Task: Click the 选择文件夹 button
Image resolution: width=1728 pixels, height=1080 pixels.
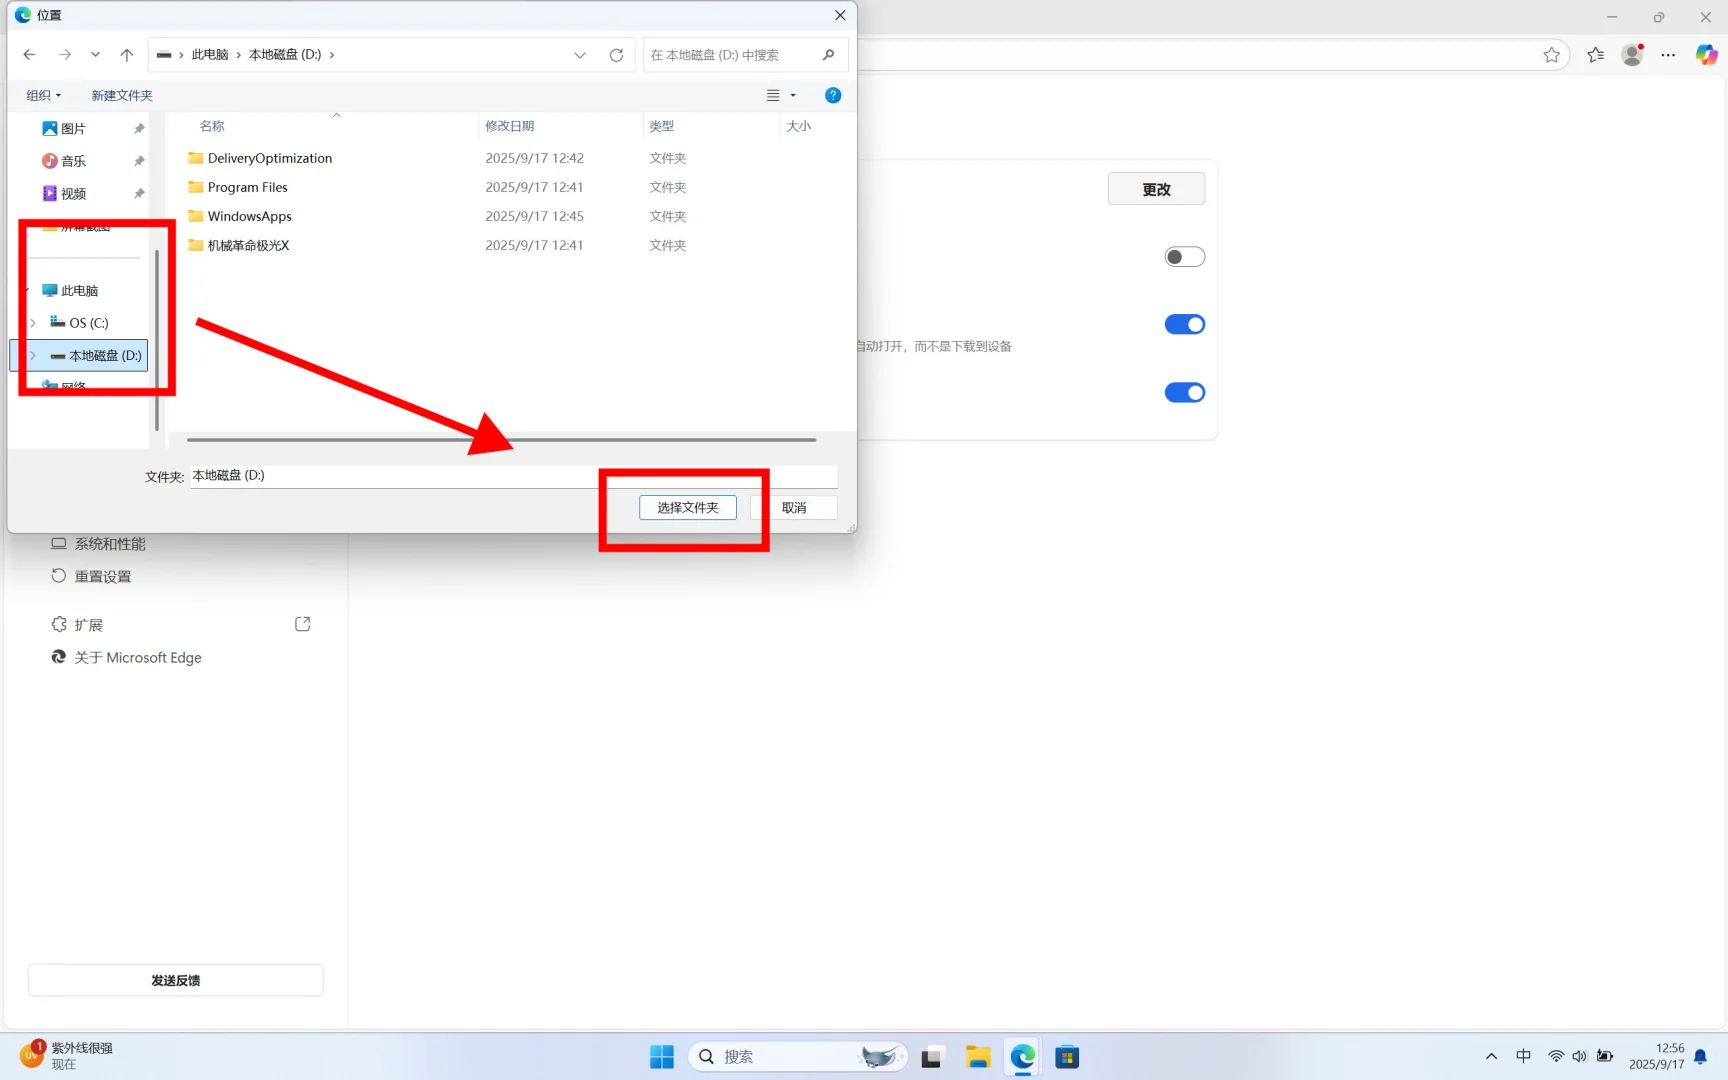Action: click(688, 508)
